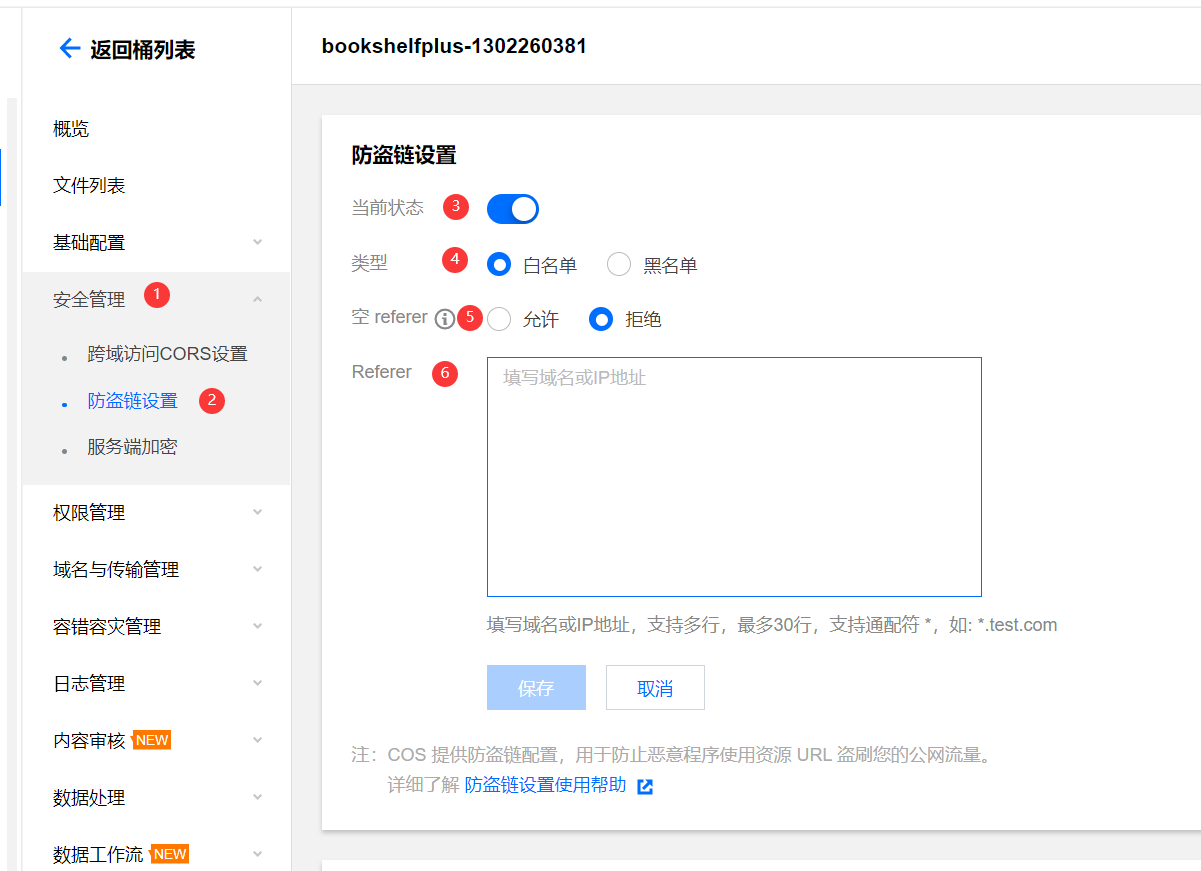
Task: Open the 文件列表 page
Action: [89, 186]
